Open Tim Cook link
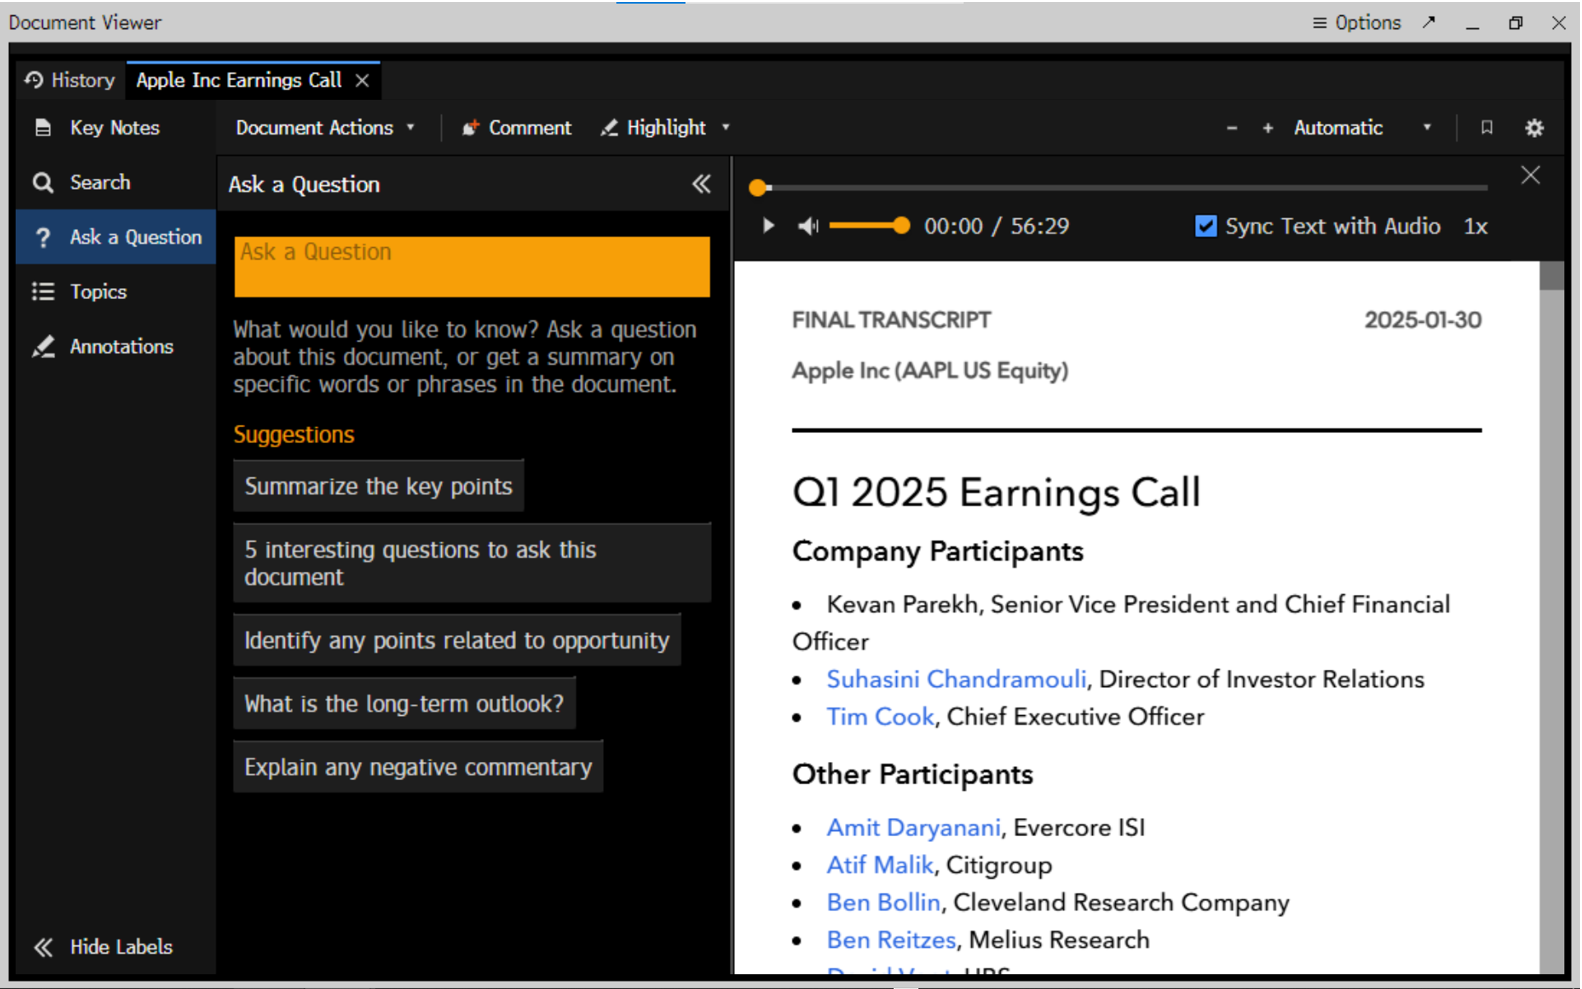1582x989 pixels. 880,717
